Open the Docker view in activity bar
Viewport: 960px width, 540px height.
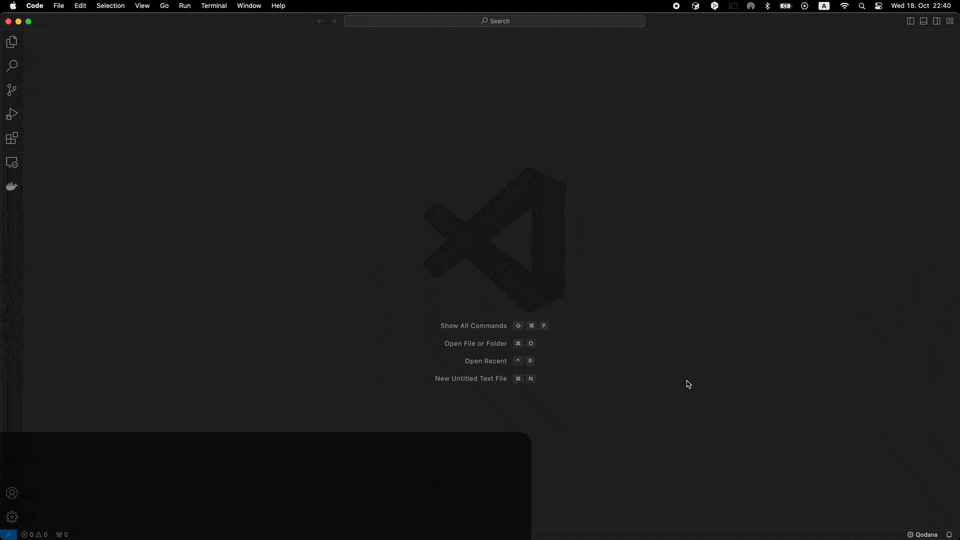click(12, 186)
